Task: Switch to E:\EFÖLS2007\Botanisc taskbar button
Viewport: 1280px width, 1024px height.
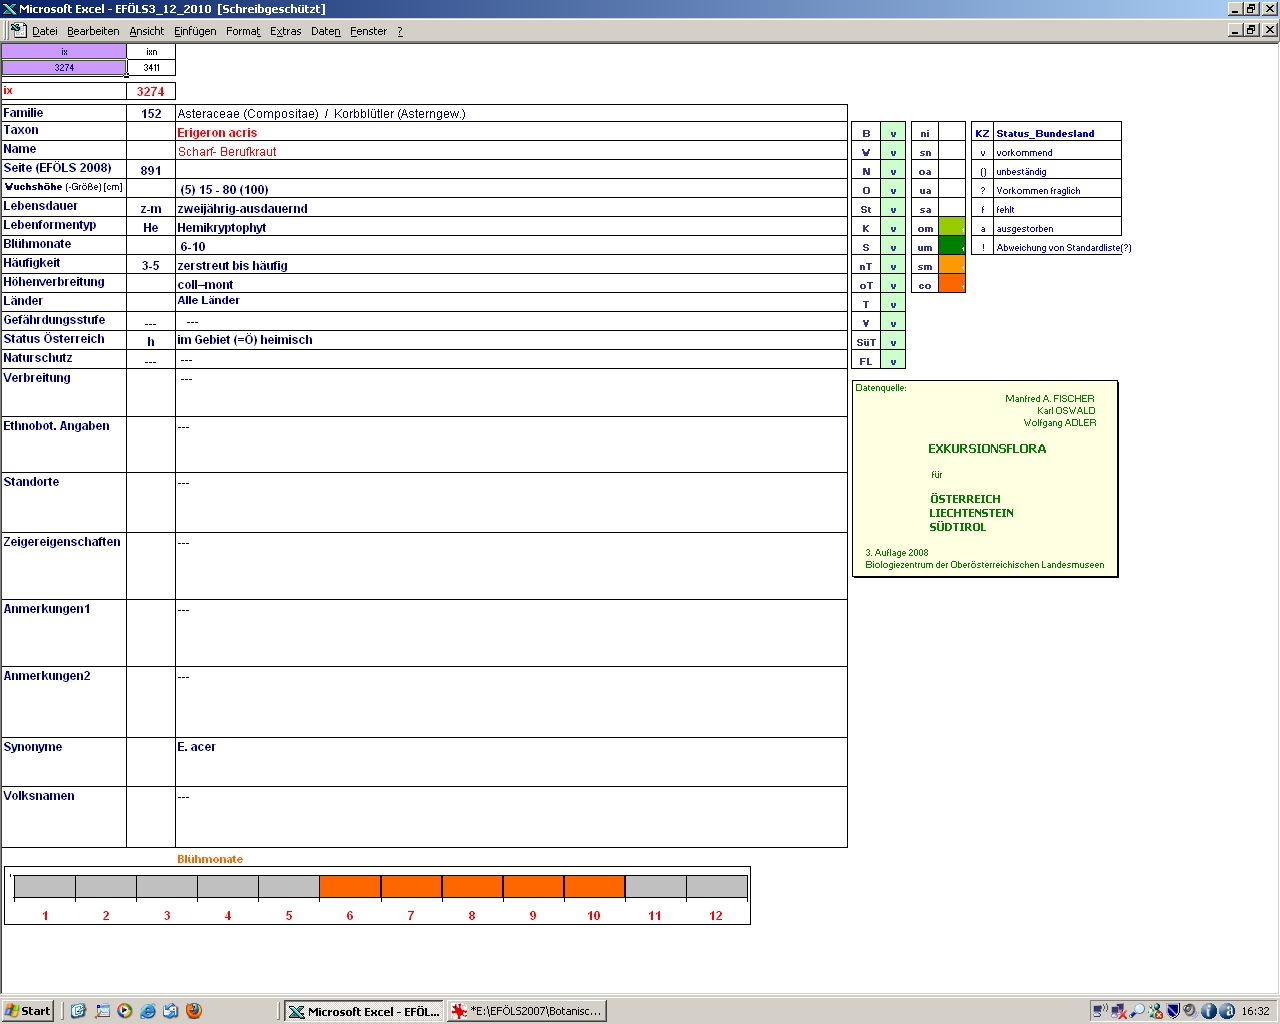Action: coord(527,1011)
